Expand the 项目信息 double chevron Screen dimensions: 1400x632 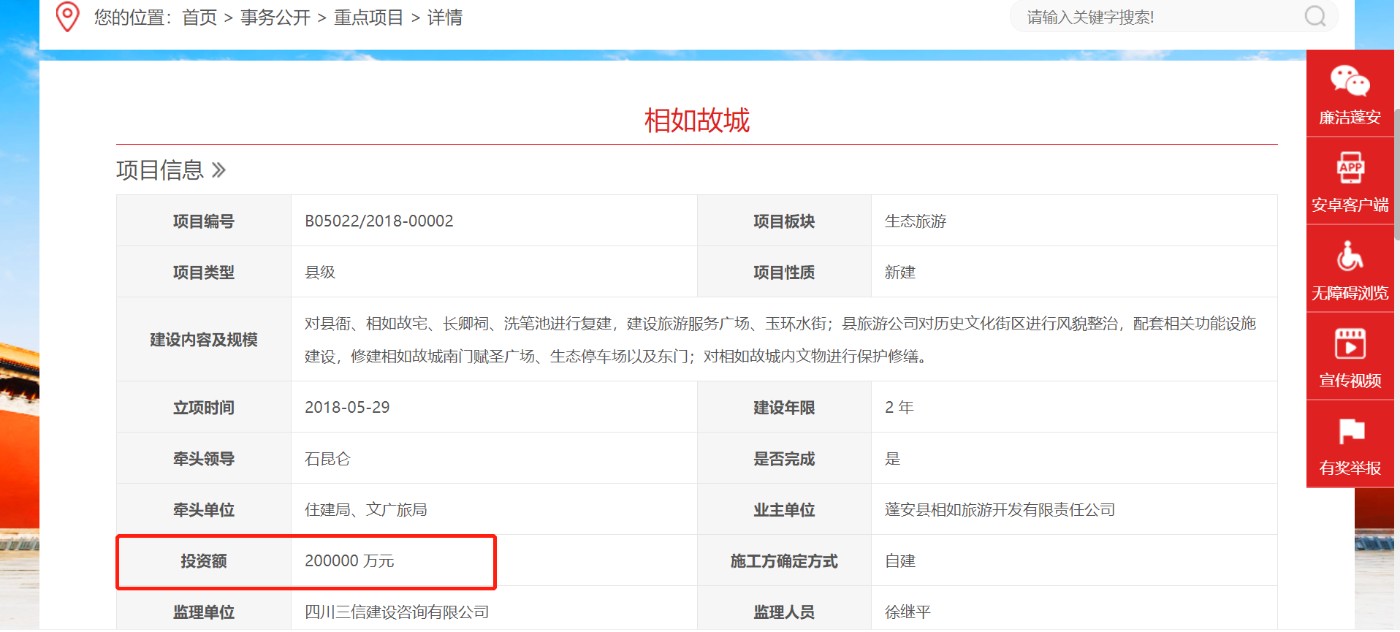pos(218,171)
